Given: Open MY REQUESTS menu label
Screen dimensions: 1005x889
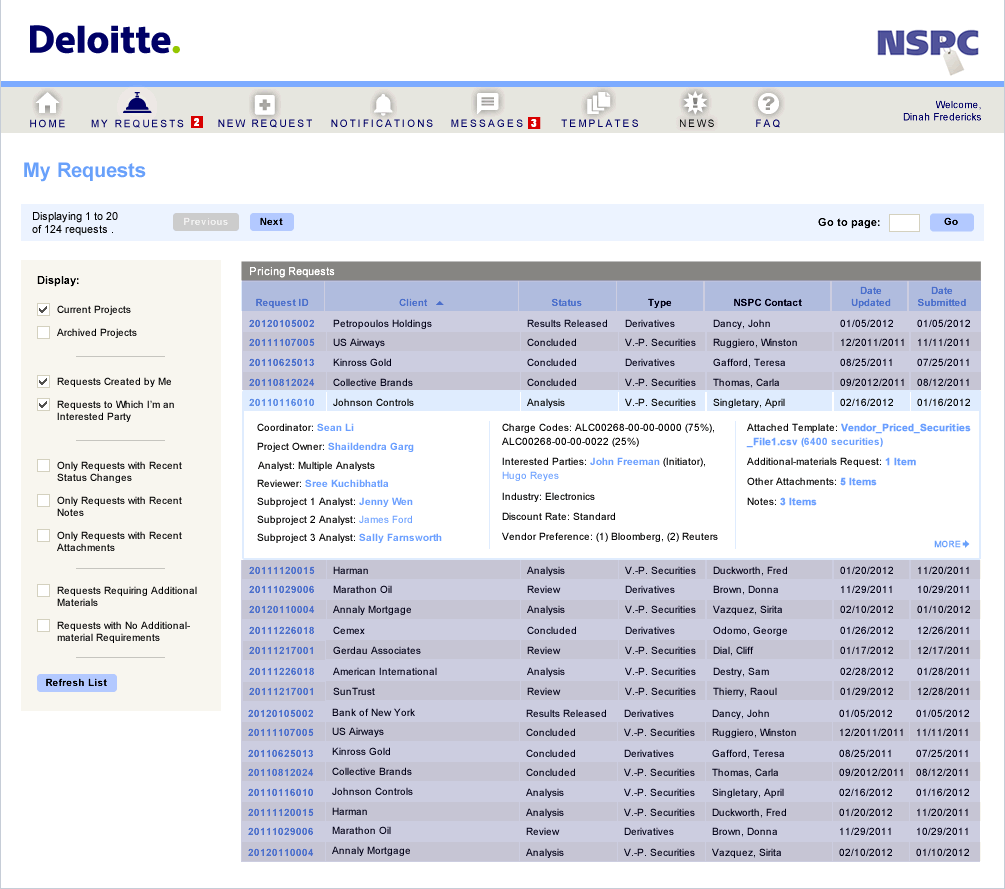Looking at the screenshot, I should coord(138,124).
